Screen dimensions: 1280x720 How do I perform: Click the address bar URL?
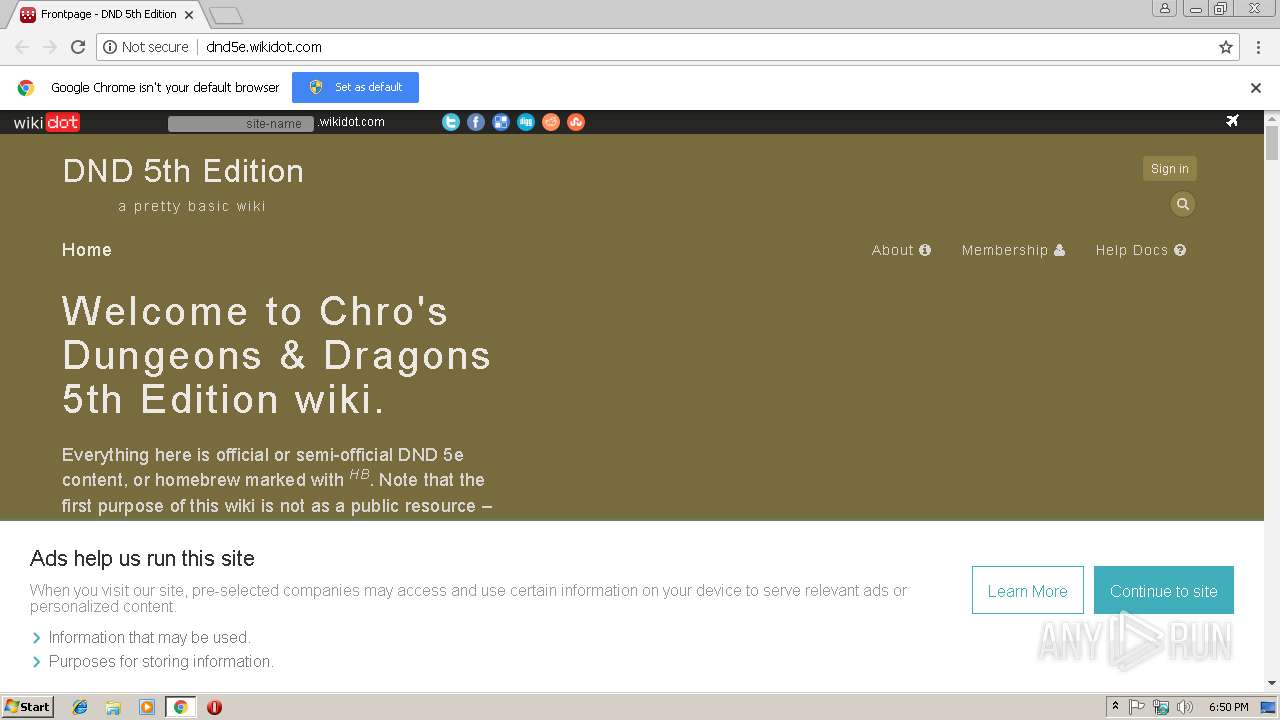tap(264, 47)
